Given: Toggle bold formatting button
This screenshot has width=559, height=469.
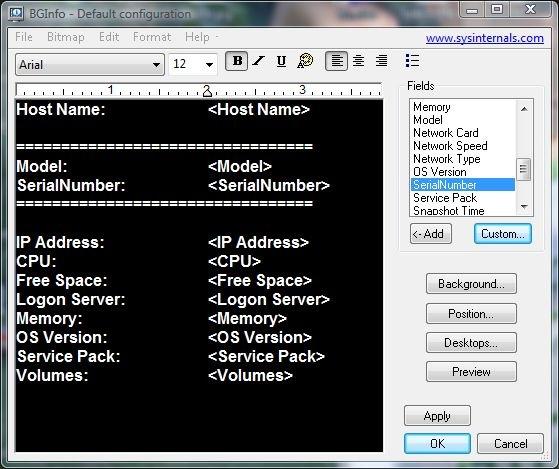Looking at the screenshot, I should pos(237,61).
